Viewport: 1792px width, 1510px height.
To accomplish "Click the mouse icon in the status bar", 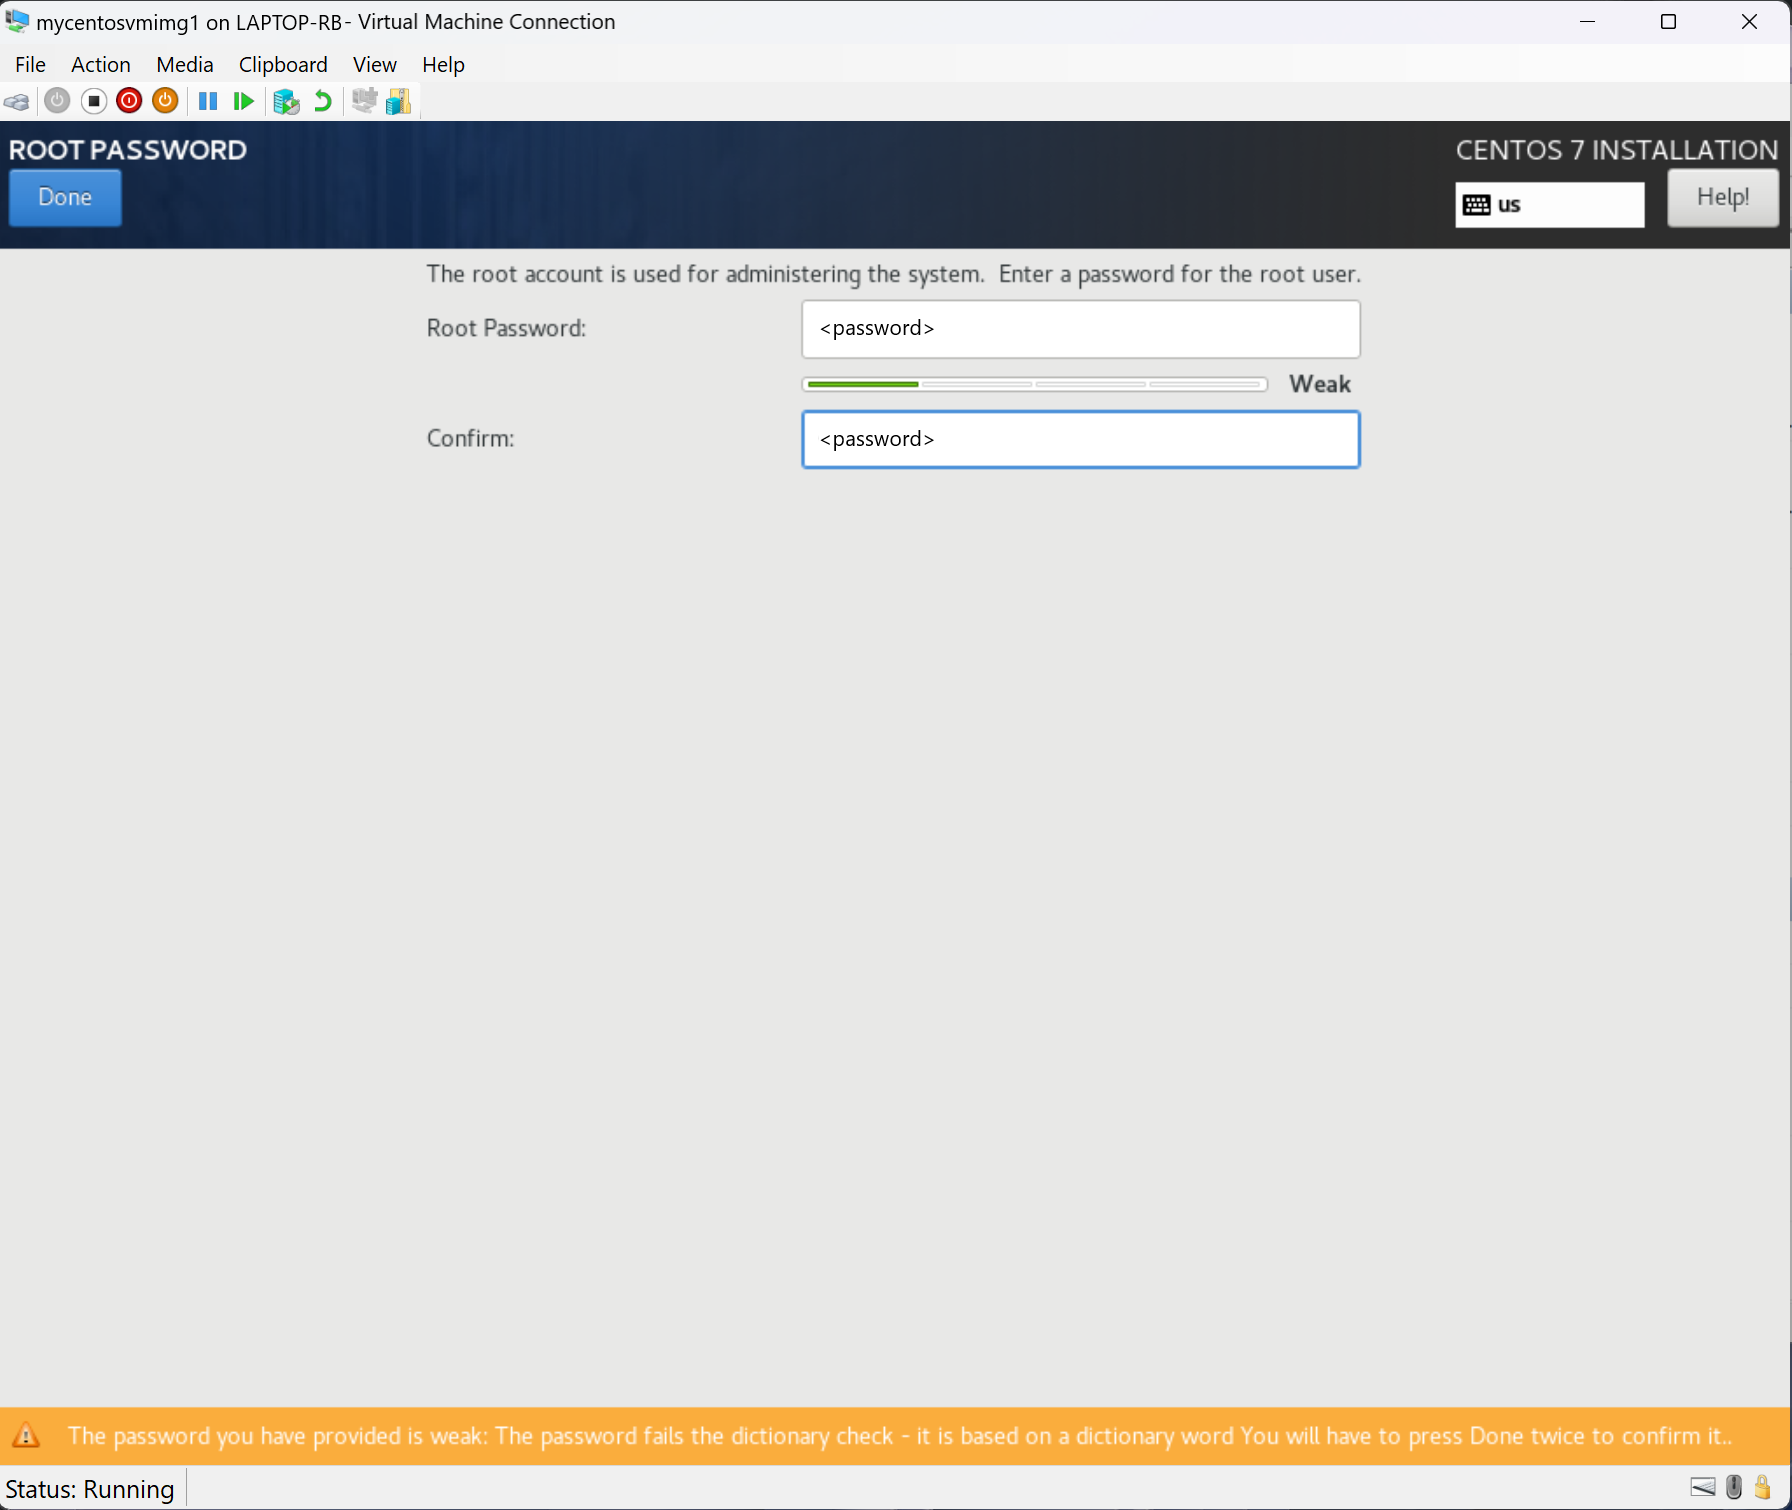I will (x=1734, y=1487).
